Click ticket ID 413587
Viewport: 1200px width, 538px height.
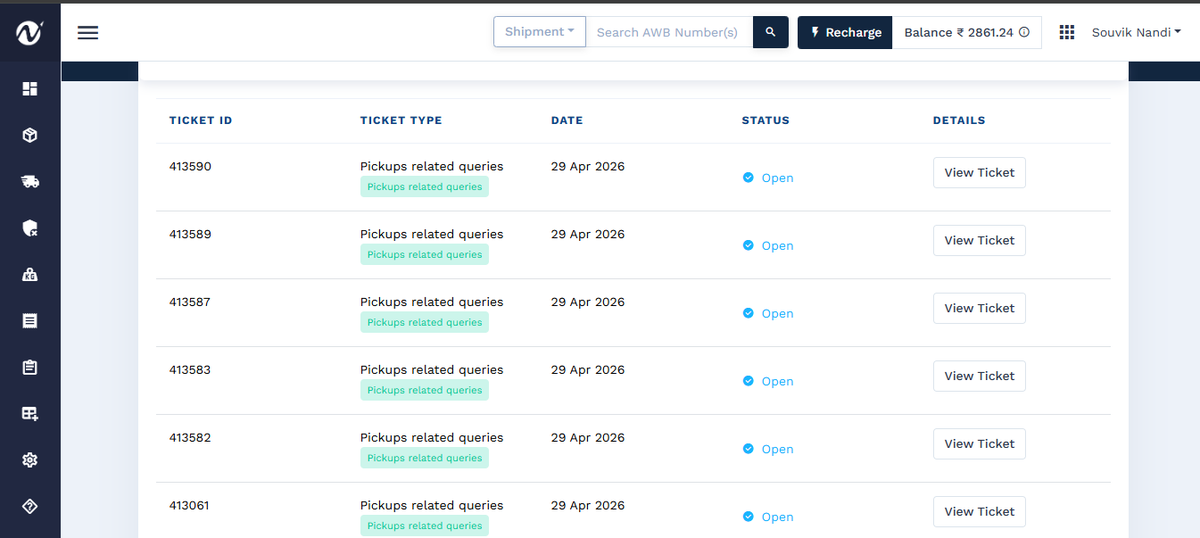(190, 302)
